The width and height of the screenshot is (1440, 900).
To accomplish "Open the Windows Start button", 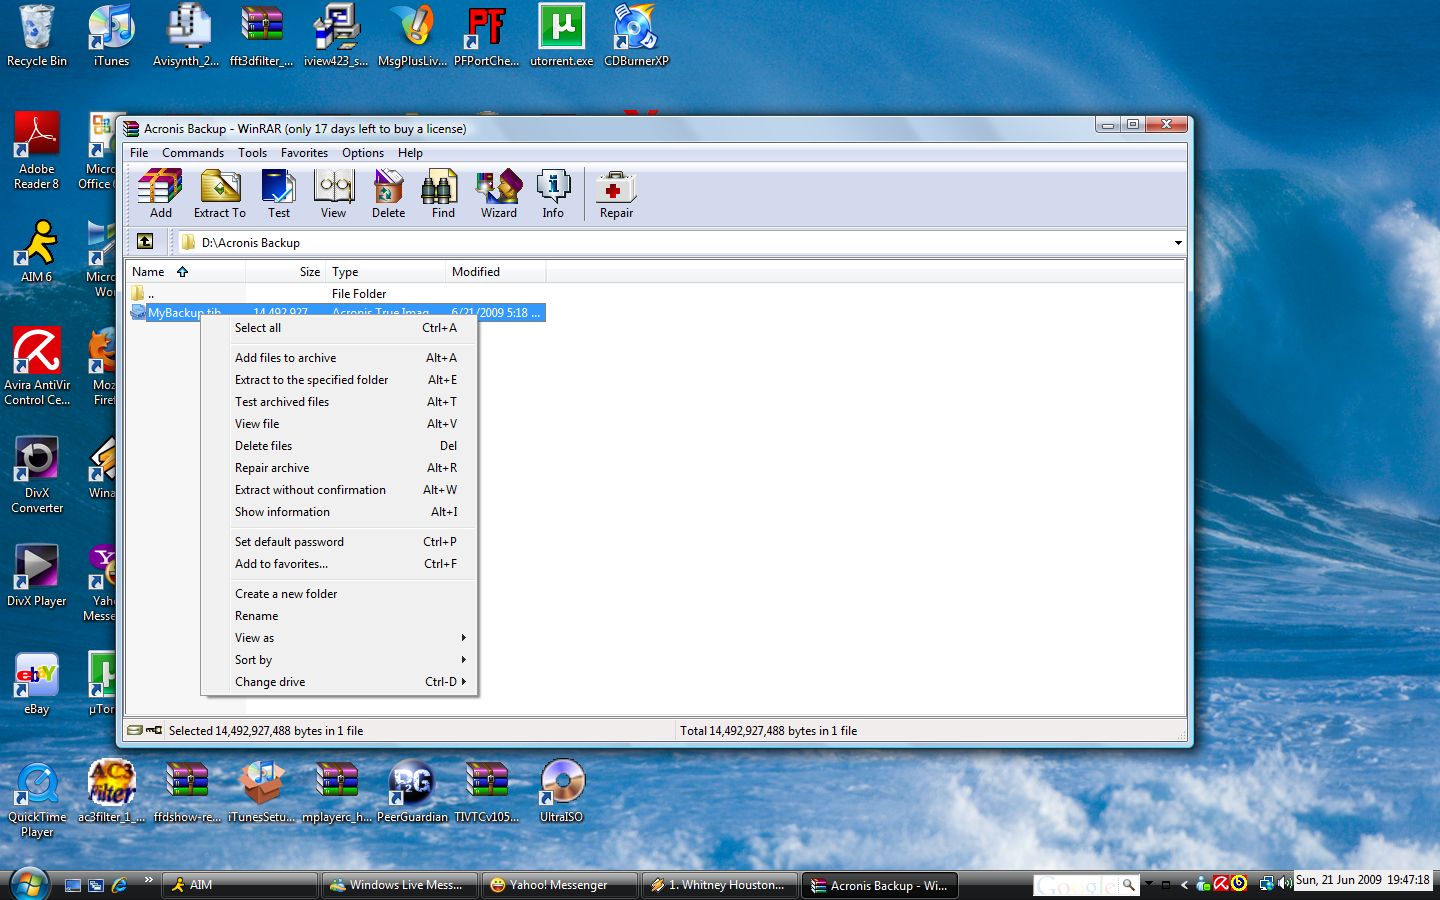I will [29, 884].
